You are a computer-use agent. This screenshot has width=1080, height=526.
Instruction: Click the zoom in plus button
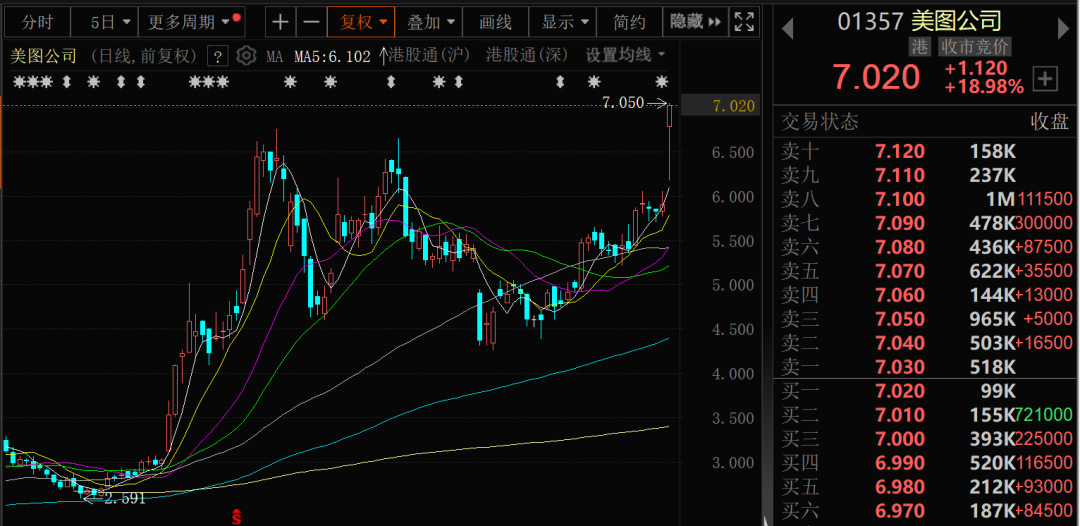click(x=282, y=22)
